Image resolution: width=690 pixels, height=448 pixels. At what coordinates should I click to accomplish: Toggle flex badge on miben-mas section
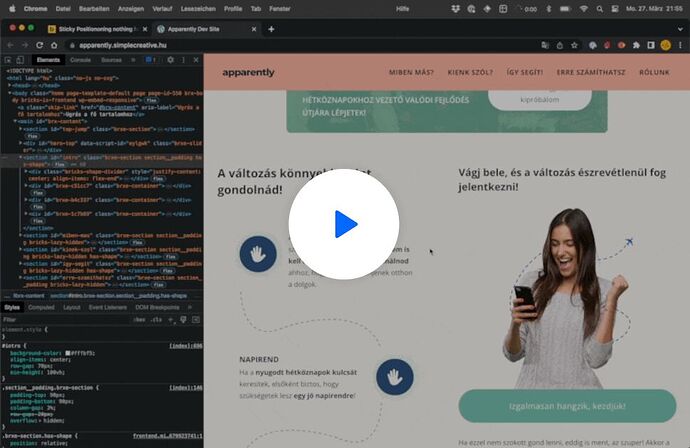137,242
